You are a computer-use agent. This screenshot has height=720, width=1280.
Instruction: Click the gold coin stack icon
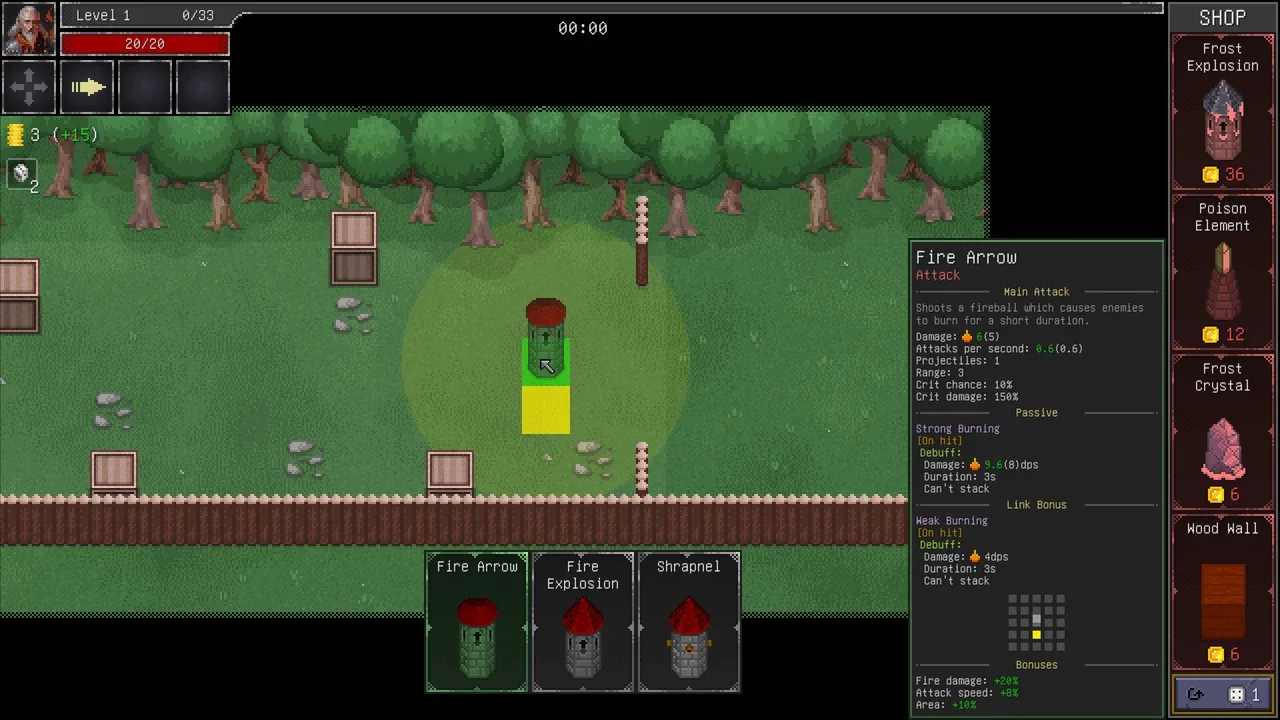click(16, 135)
